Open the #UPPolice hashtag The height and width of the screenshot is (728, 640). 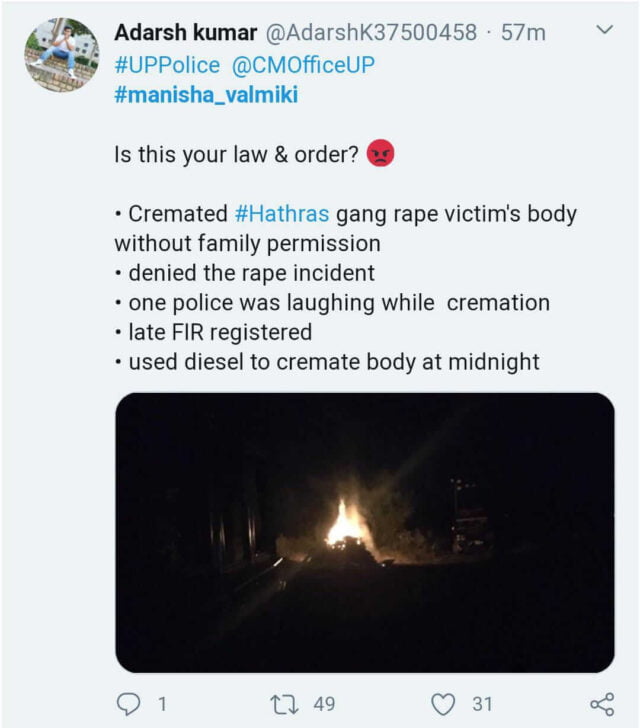pyautogui.click(x=167, y=64)
